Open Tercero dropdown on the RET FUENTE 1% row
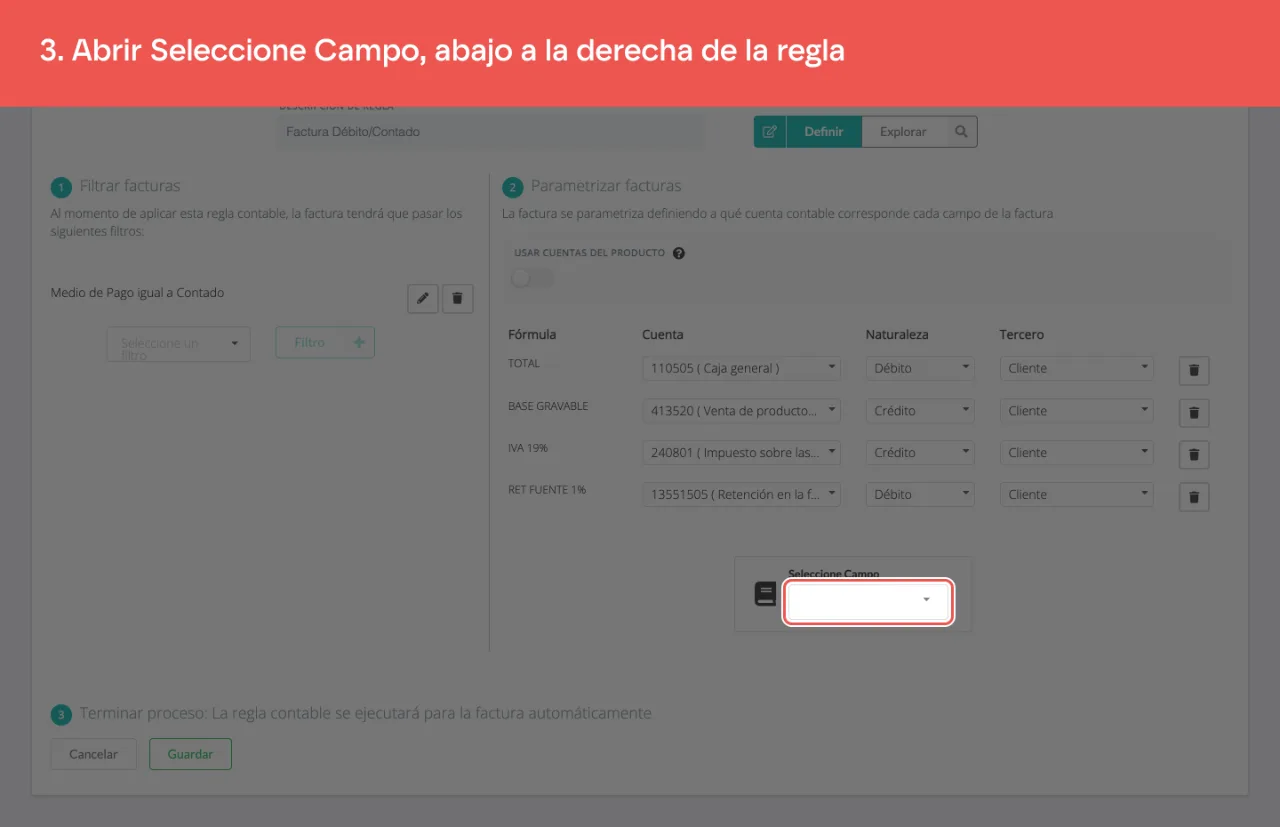This screenshot has width=1280, height=827. coord(1077,494)
